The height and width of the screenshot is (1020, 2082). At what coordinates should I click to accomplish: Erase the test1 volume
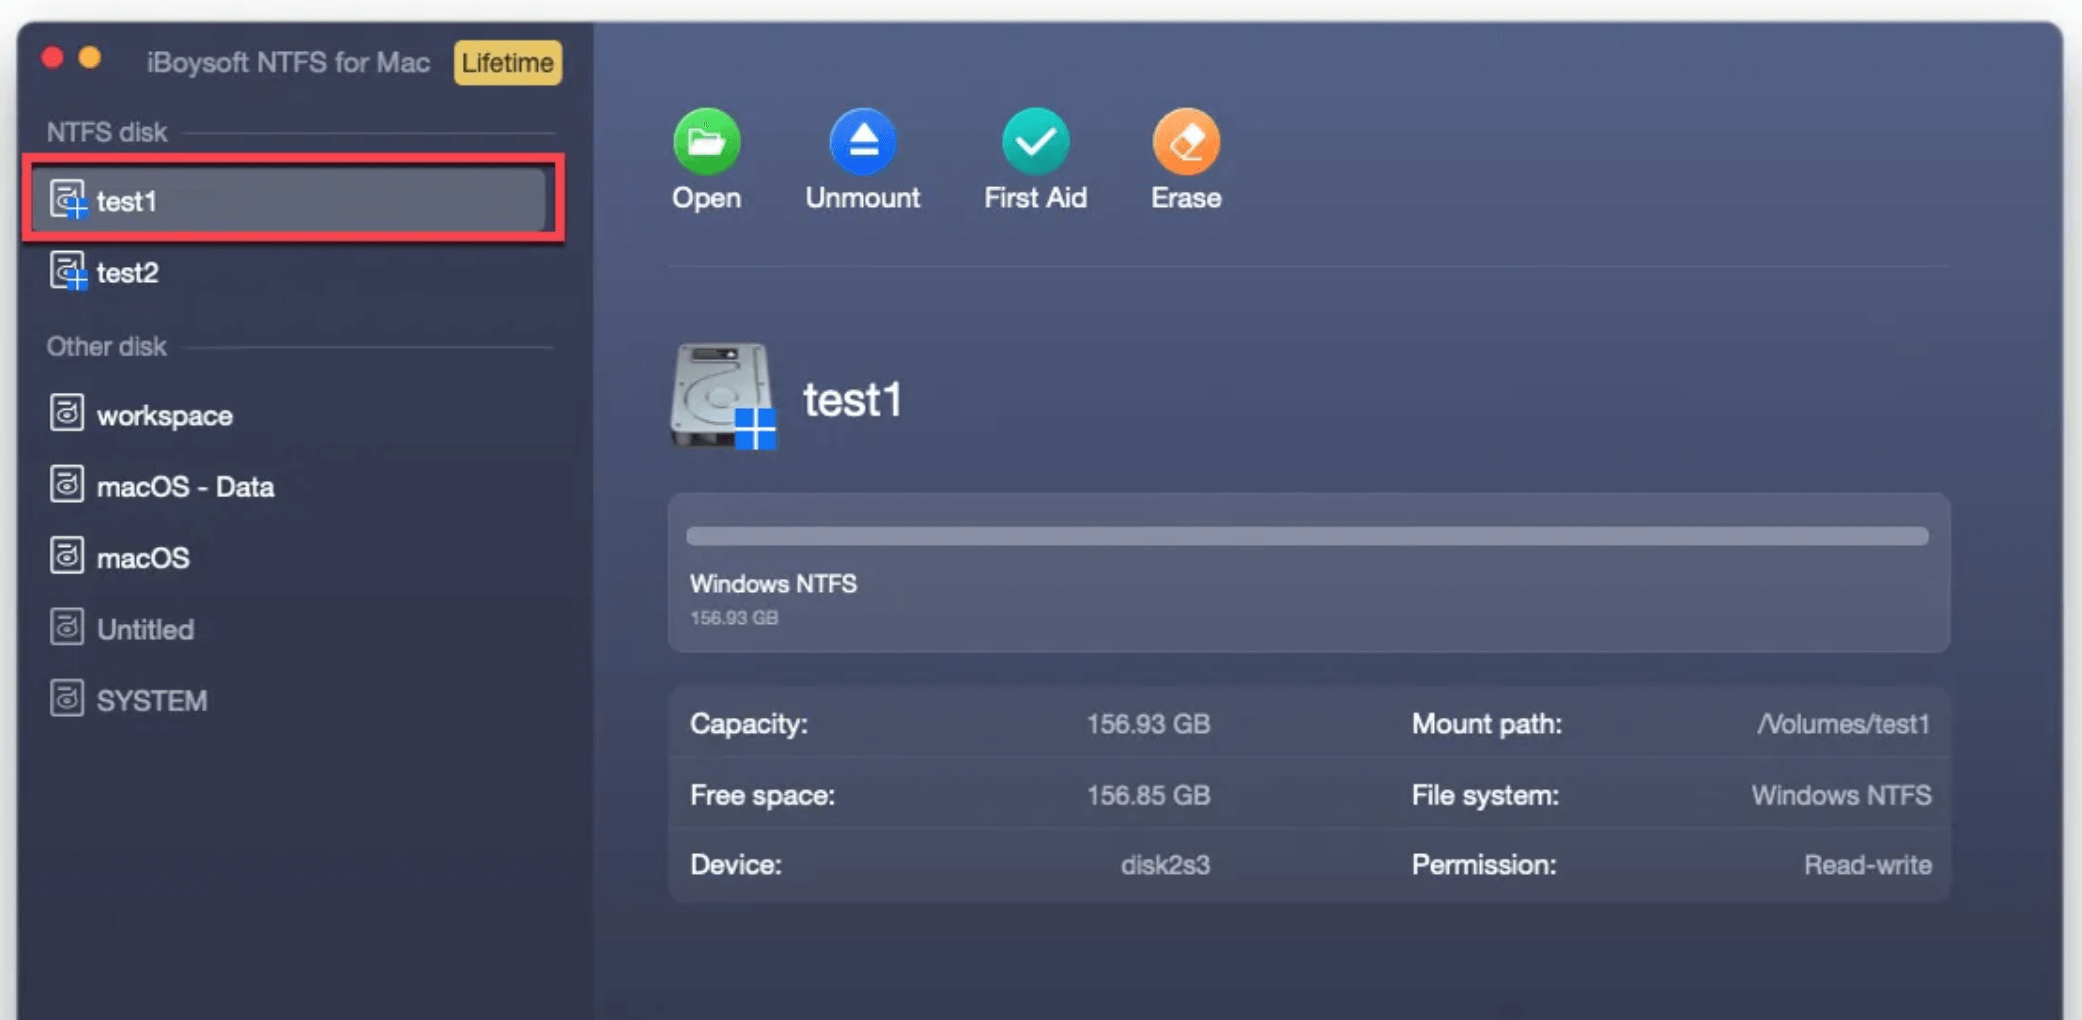point(1184,160)
